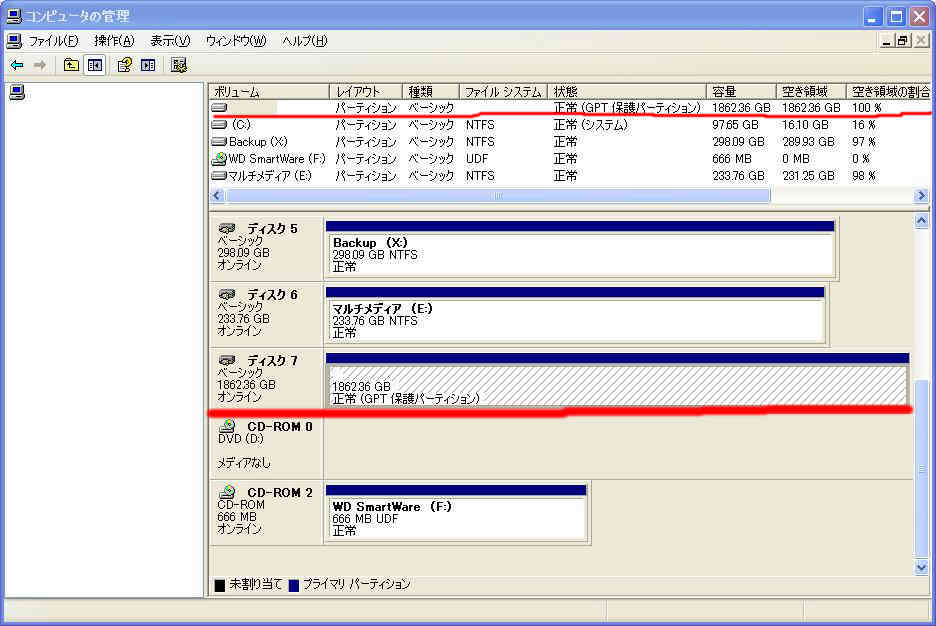This screenshot has width=936, height=626.
Task: Click the horizontal scrollbar thumb in volume list
Action: [498, 195]
